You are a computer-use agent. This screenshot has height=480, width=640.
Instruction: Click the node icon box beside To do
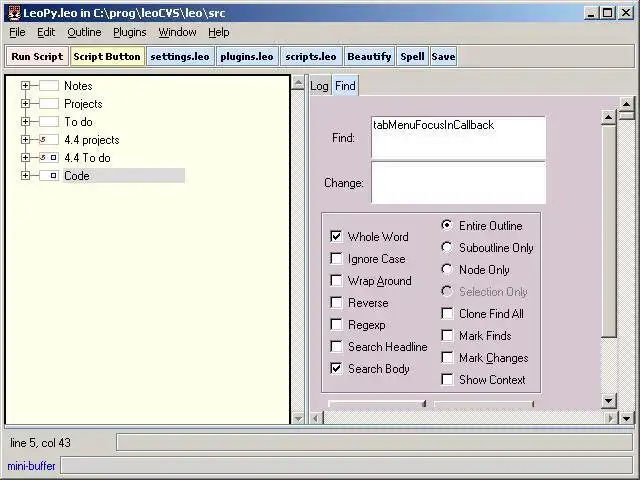pos(49,122)
